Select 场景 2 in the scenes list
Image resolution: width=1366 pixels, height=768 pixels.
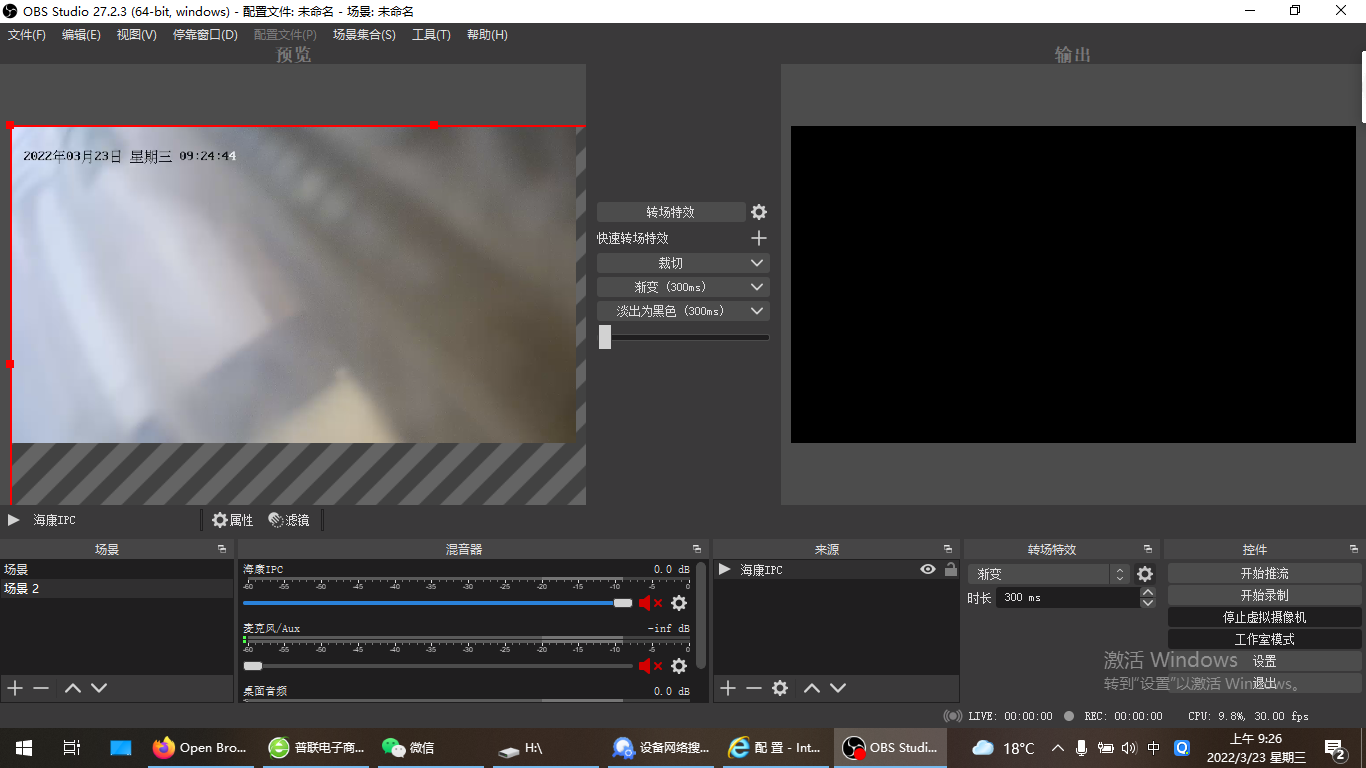coord(116,589)
